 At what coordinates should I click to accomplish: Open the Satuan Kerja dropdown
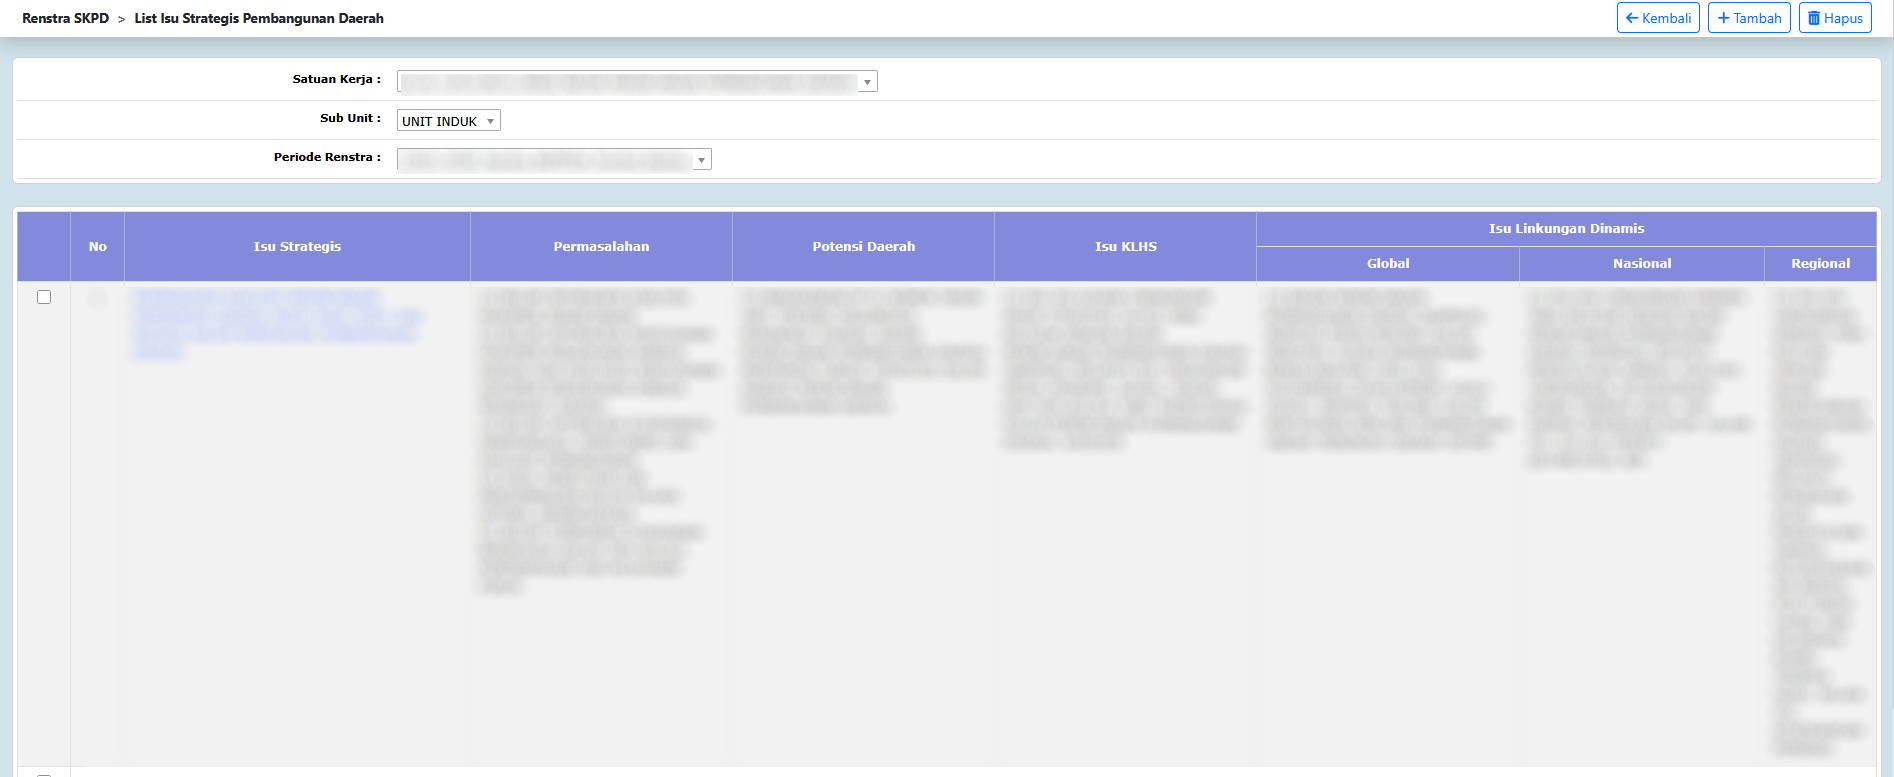[637, 82]
